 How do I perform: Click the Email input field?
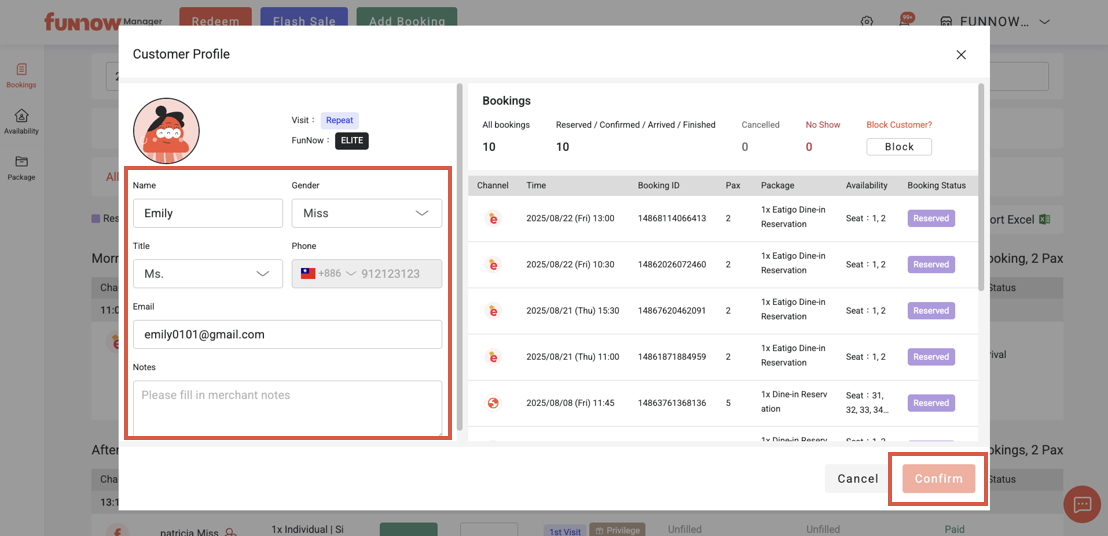pos(287,335)
